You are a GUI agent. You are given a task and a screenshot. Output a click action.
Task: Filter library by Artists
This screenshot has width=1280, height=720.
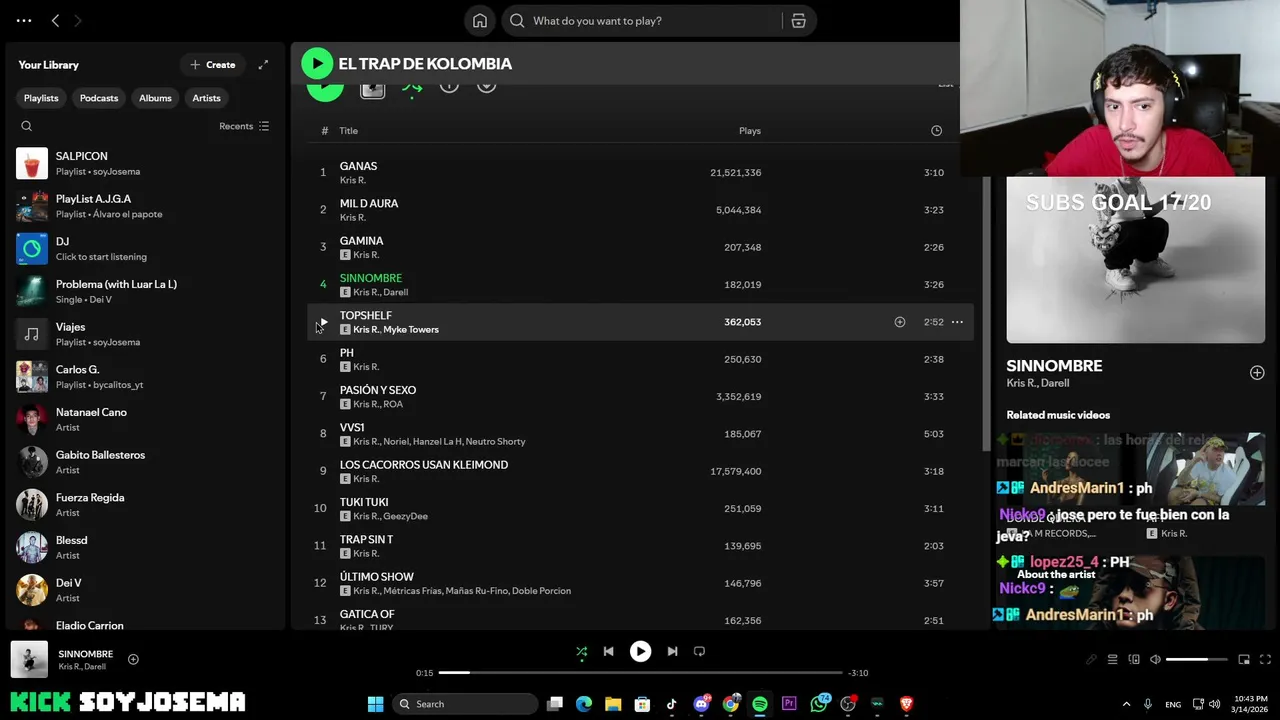pos(206,98)
